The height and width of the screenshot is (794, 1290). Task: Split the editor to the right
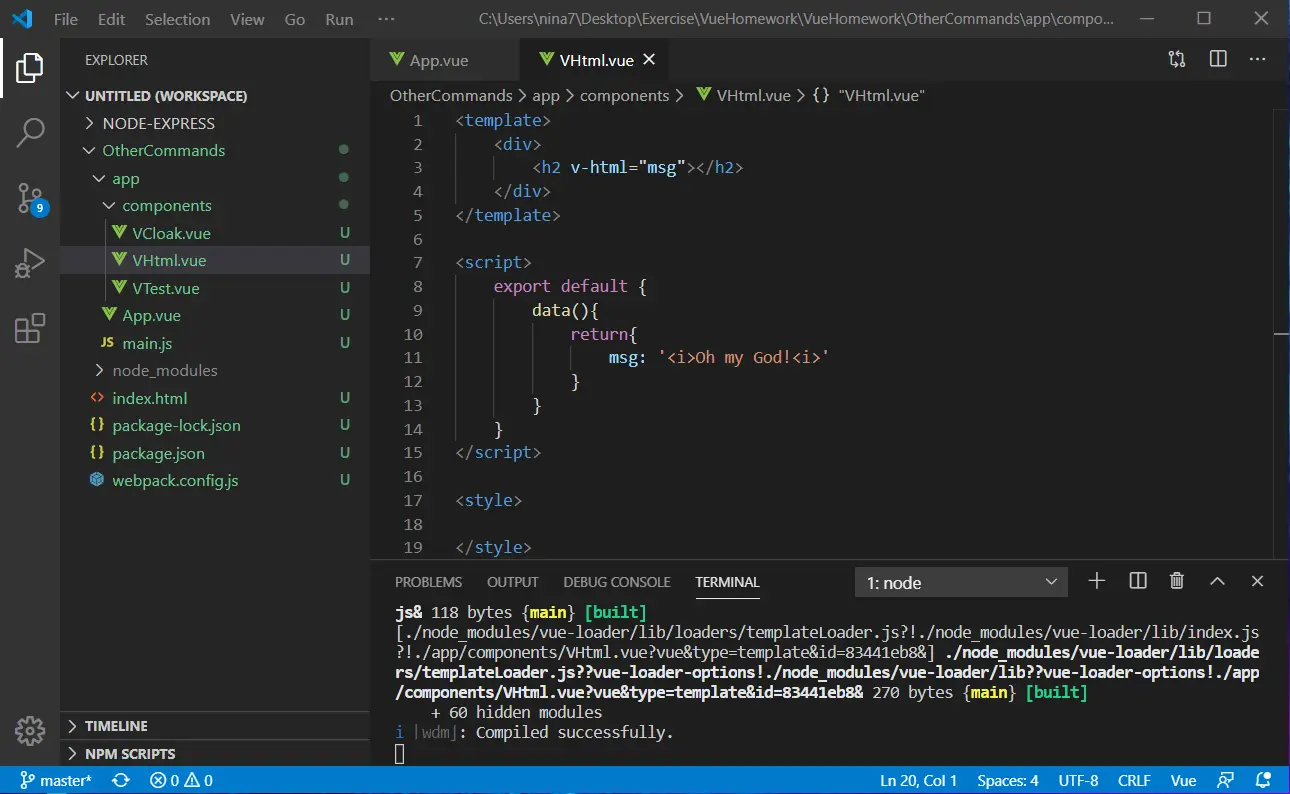click(x=1218, y=59)
